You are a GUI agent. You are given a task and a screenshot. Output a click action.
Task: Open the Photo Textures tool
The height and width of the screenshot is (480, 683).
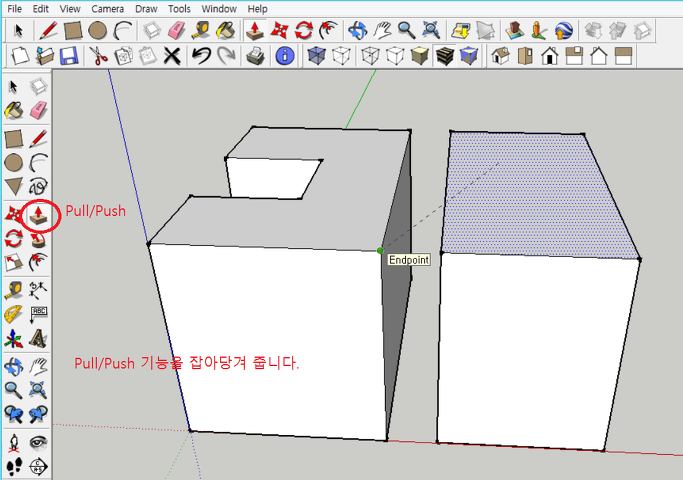tap(539, 30)
